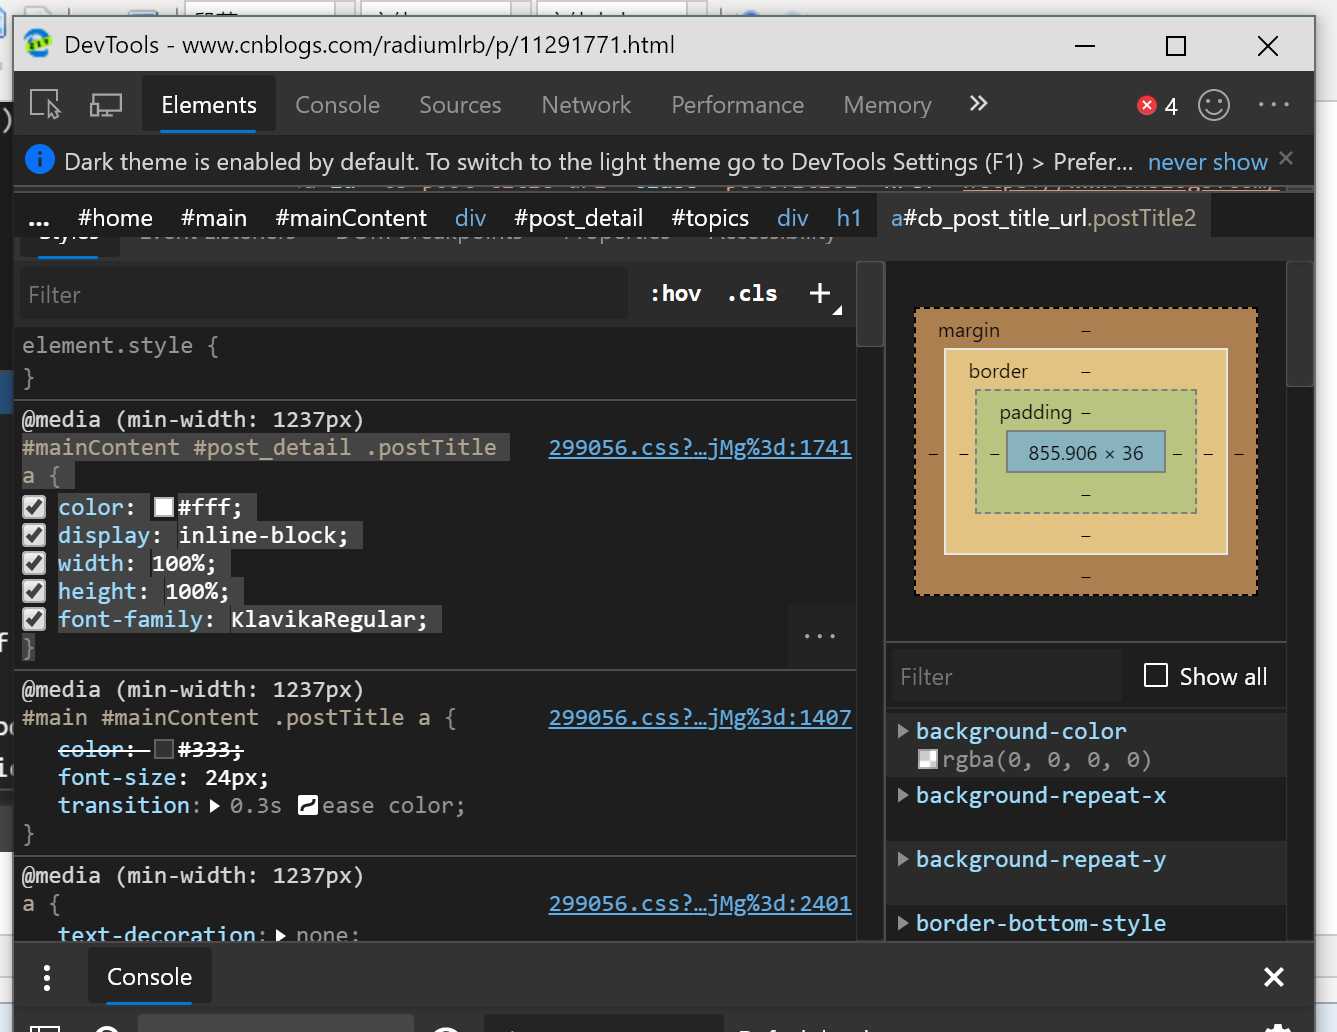Click the 855.906 × 36 content box

tap(1085, 453)
